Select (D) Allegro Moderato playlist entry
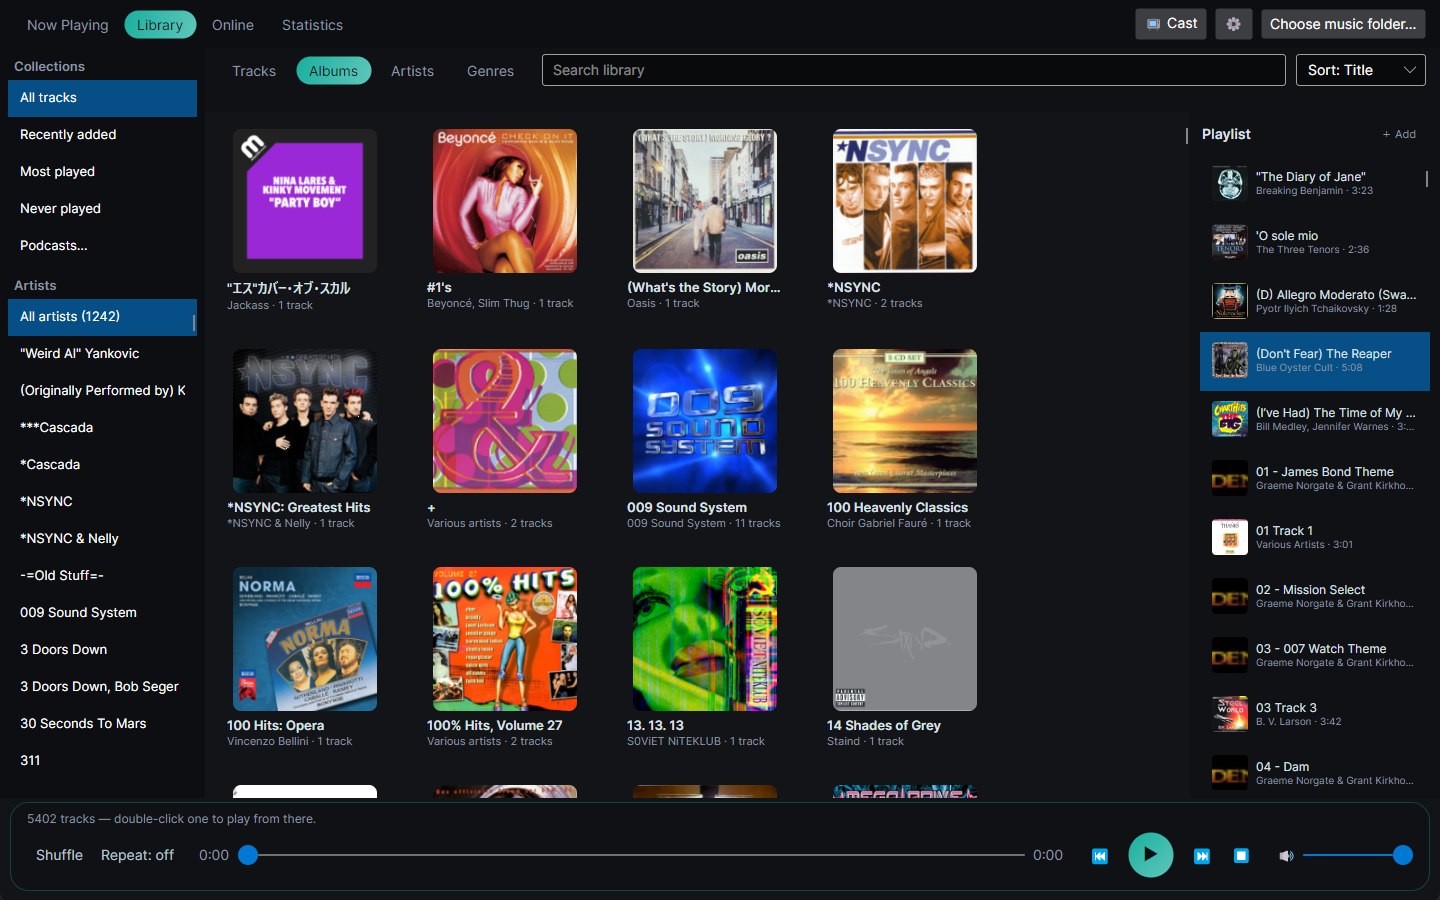Screen dimensions: 1440x900 pyautogui.click(x=1314, y=302)
